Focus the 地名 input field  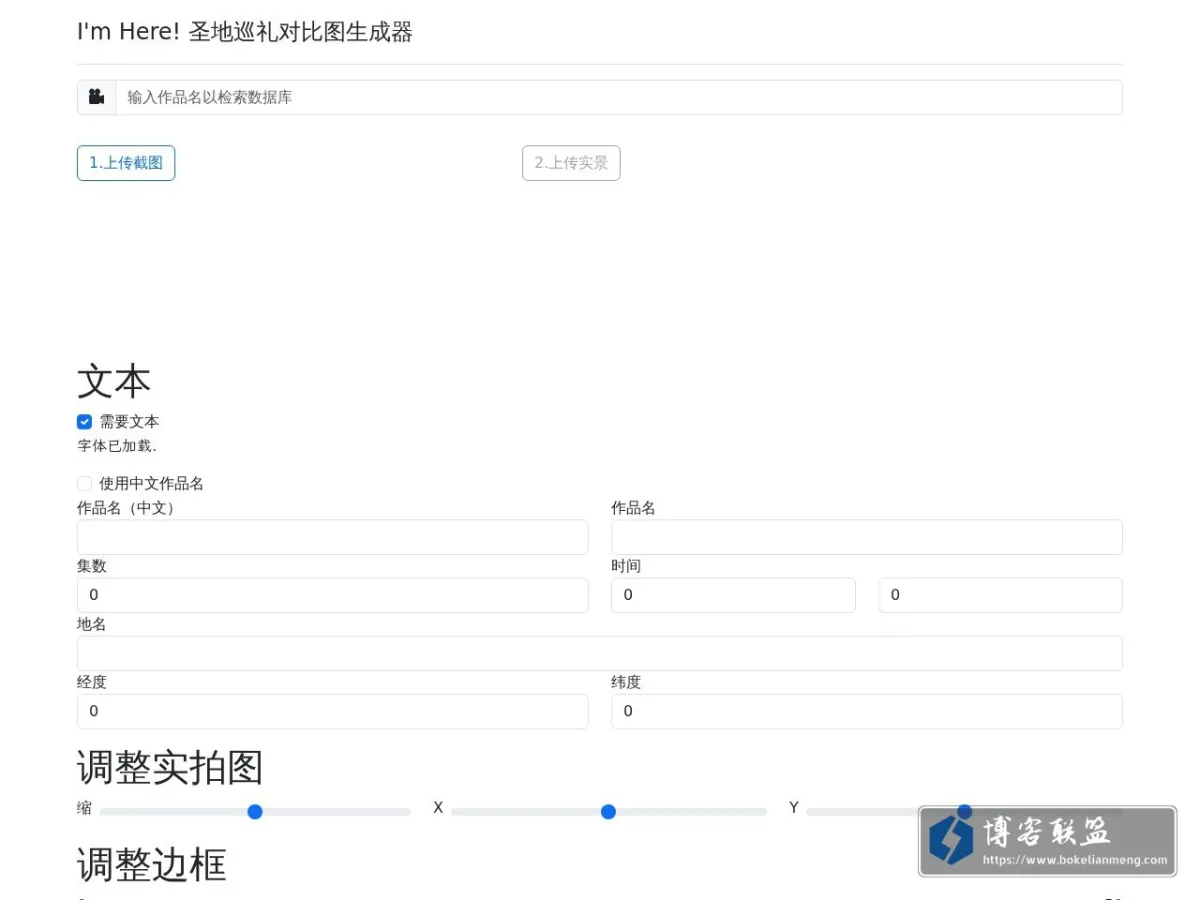point(600,653)
